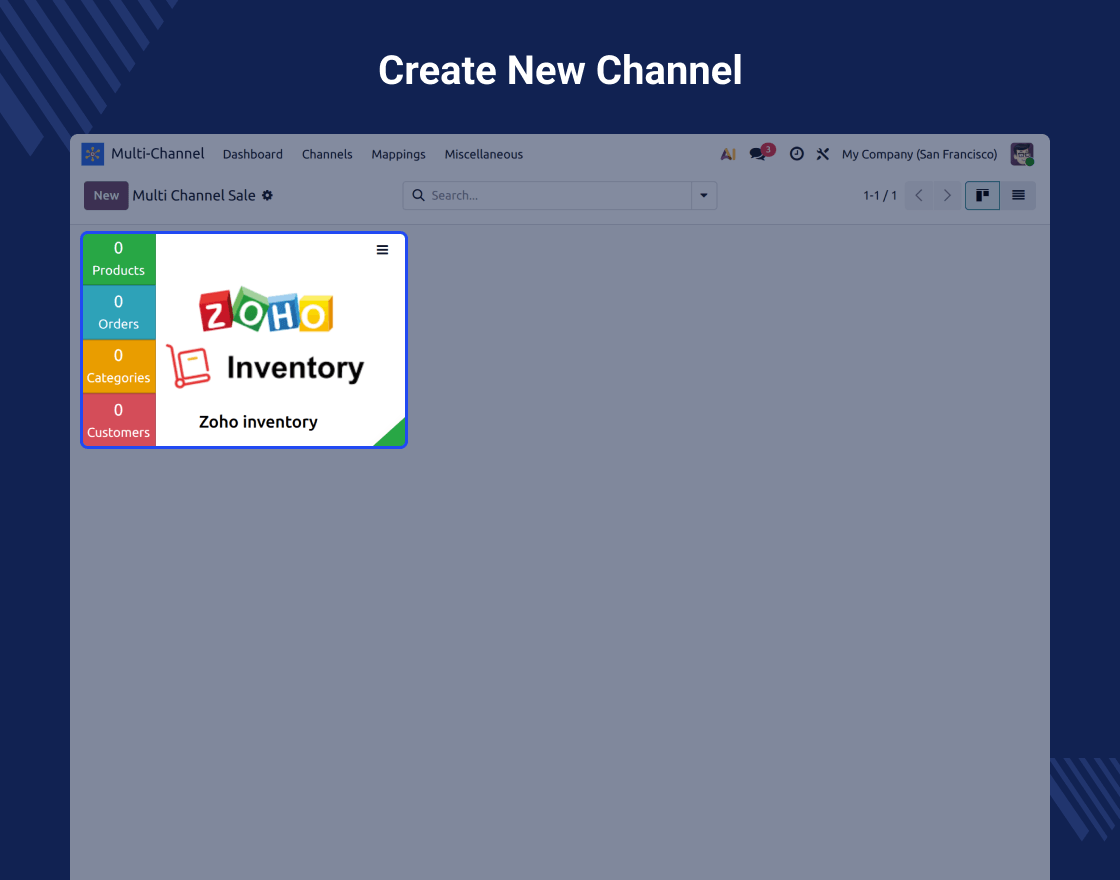Screen dimensions: 1120x880
Task: Go to previous page of records
Action: tap(919, 196)
